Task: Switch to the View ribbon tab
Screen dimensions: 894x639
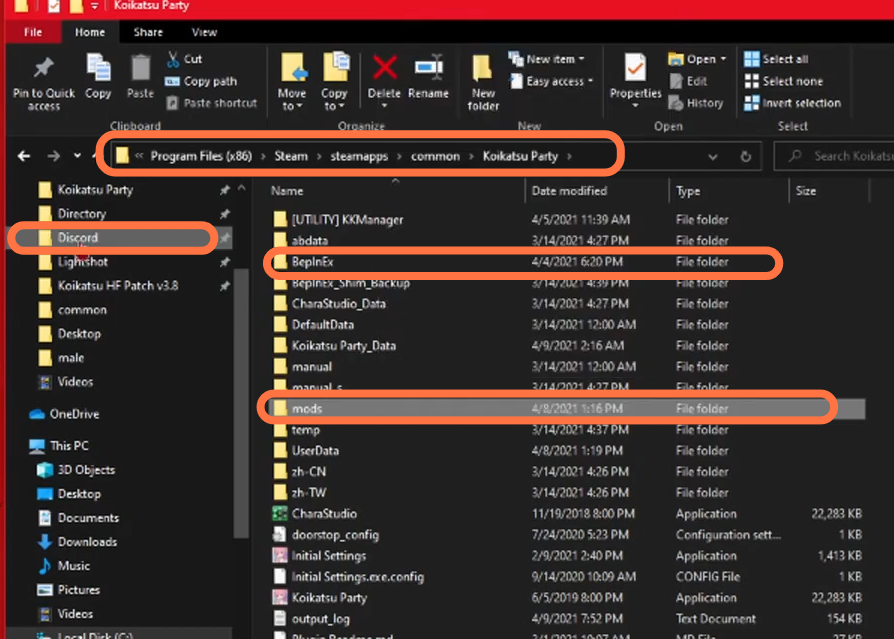Action: [204, 32]
